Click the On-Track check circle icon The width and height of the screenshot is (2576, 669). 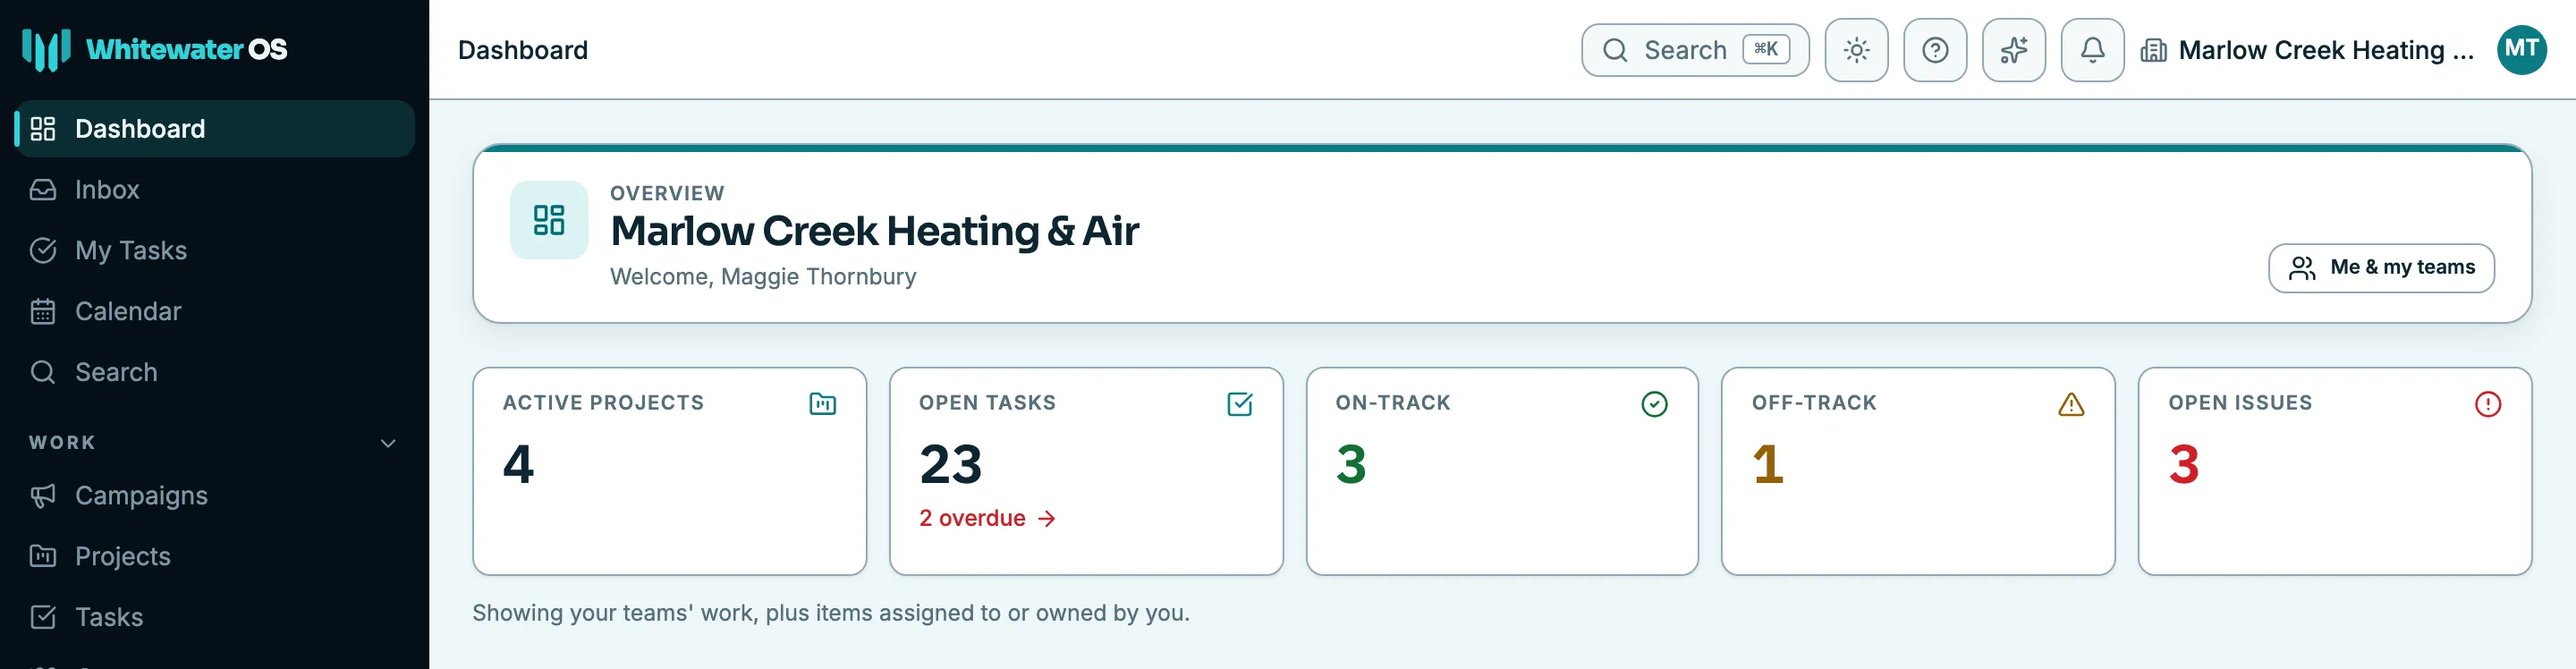[x=1654, y=404]
